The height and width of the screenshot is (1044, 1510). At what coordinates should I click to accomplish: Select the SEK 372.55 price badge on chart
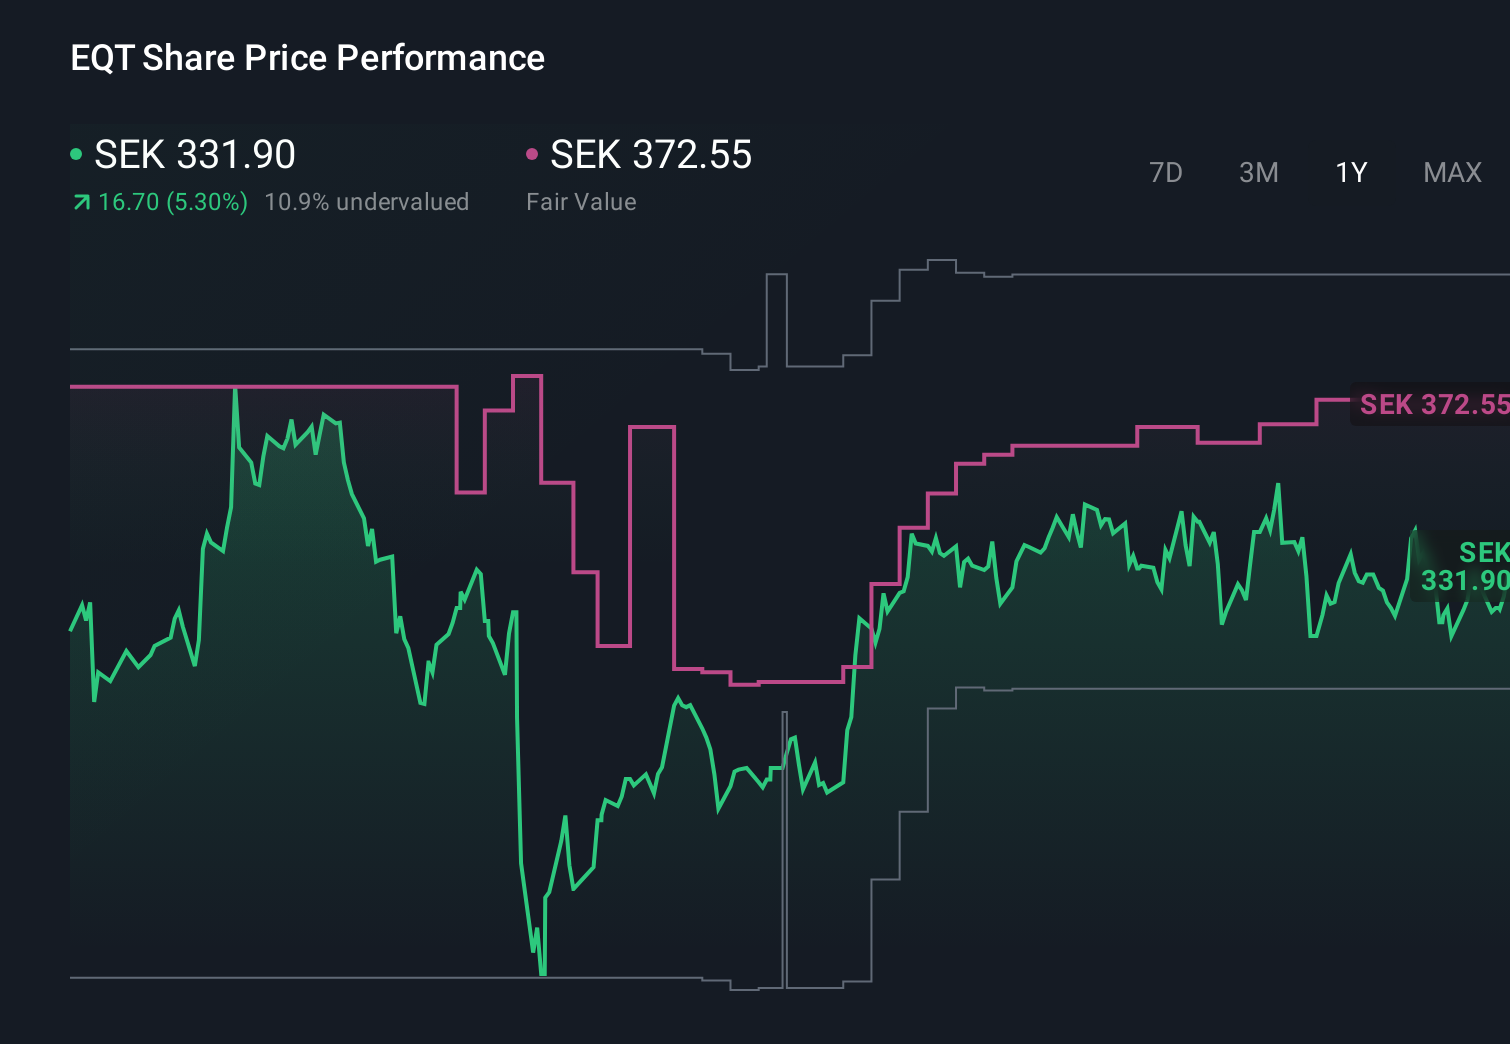click(x=1435, y=405)
